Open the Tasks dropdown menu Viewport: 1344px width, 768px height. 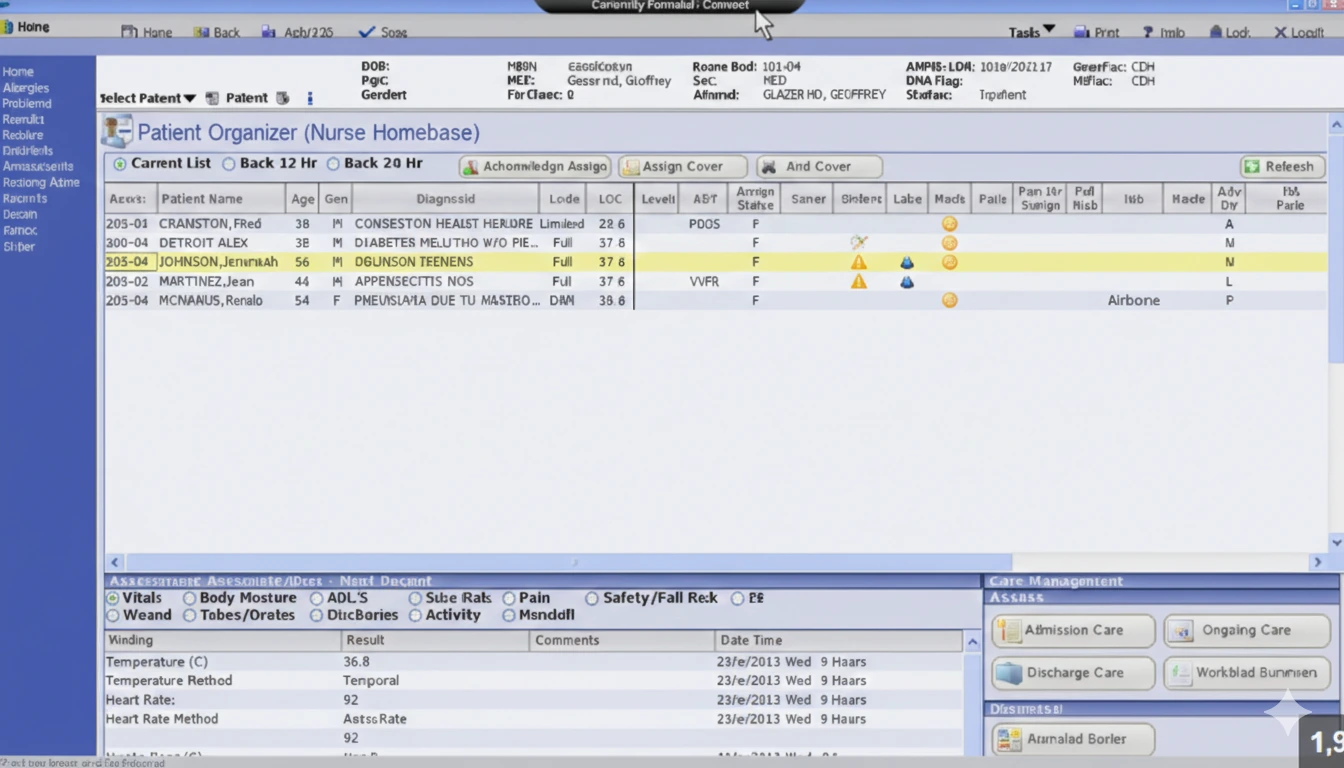point(1028,32)
